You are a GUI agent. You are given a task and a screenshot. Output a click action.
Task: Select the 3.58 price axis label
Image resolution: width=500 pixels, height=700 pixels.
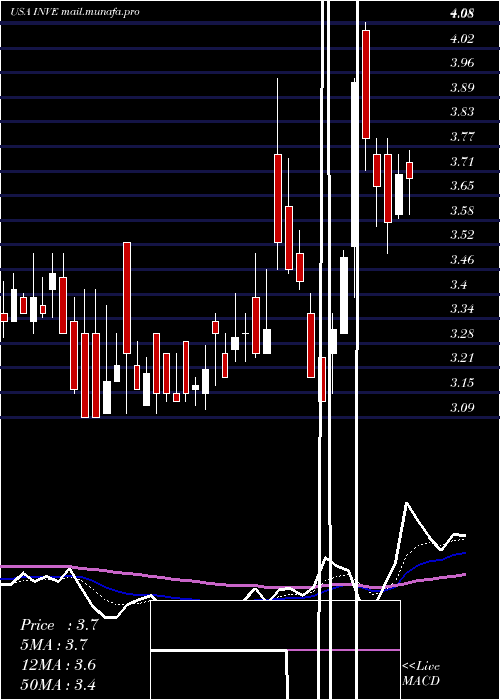click(x=462, y=210)
